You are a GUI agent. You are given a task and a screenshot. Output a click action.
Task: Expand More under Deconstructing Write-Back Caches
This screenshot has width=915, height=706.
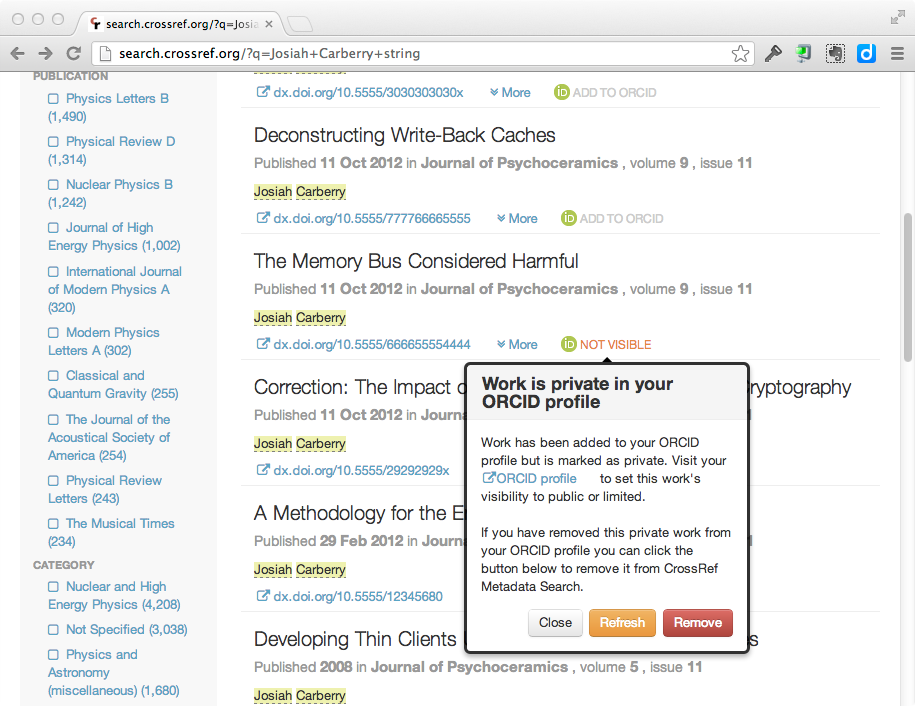click(517, 218)
